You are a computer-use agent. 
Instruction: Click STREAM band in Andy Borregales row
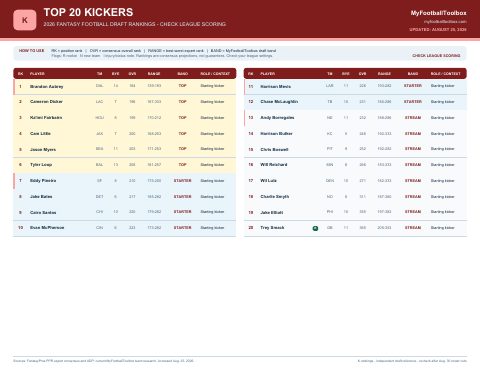[x=413, y=117]
